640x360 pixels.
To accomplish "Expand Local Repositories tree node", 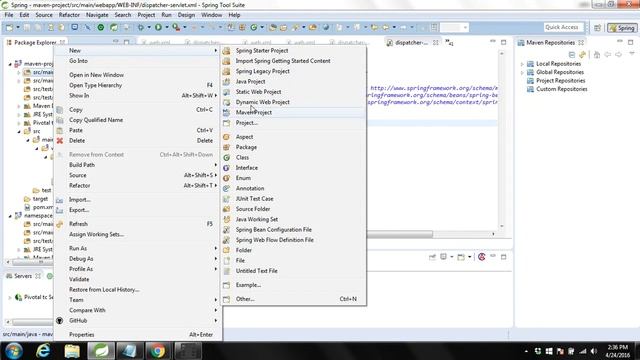I will 522,64.
